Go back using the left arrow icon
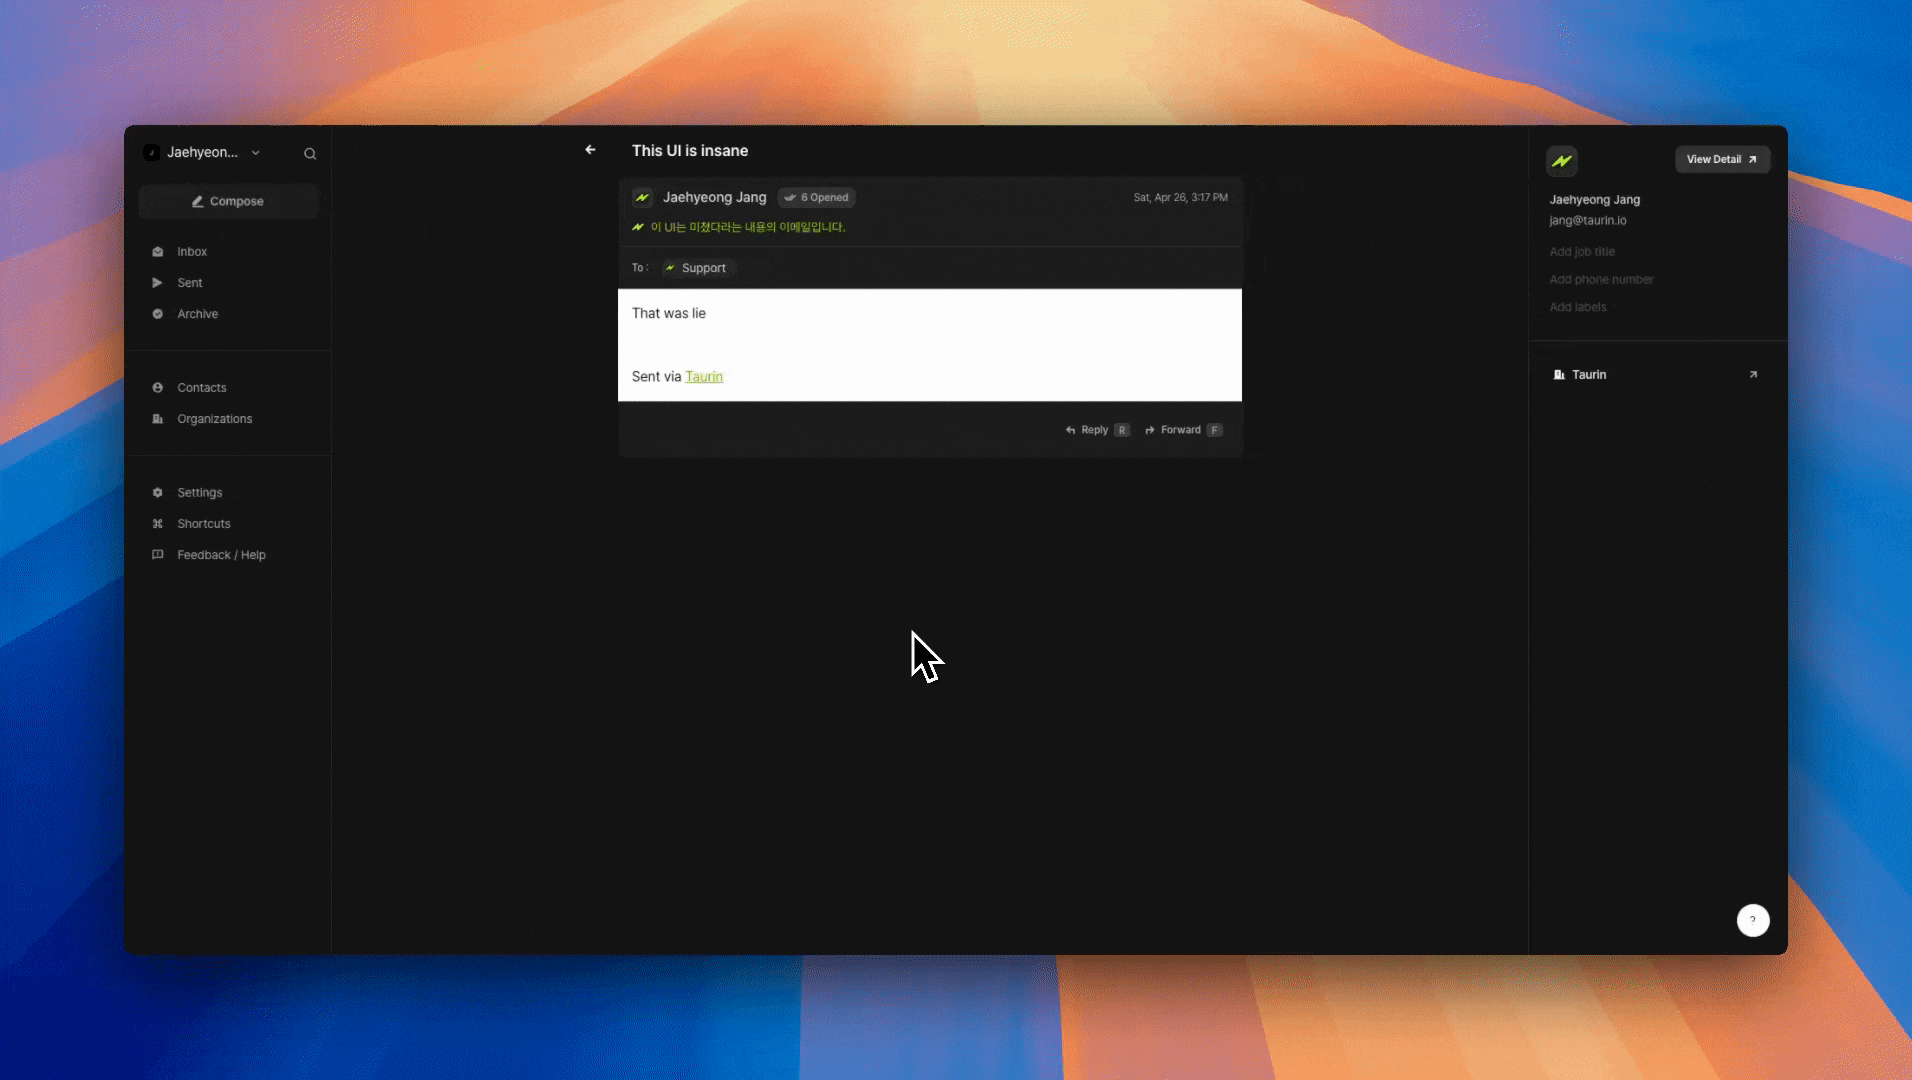The width and height of the screenshot is (1912, 1080). pos(590,150)
